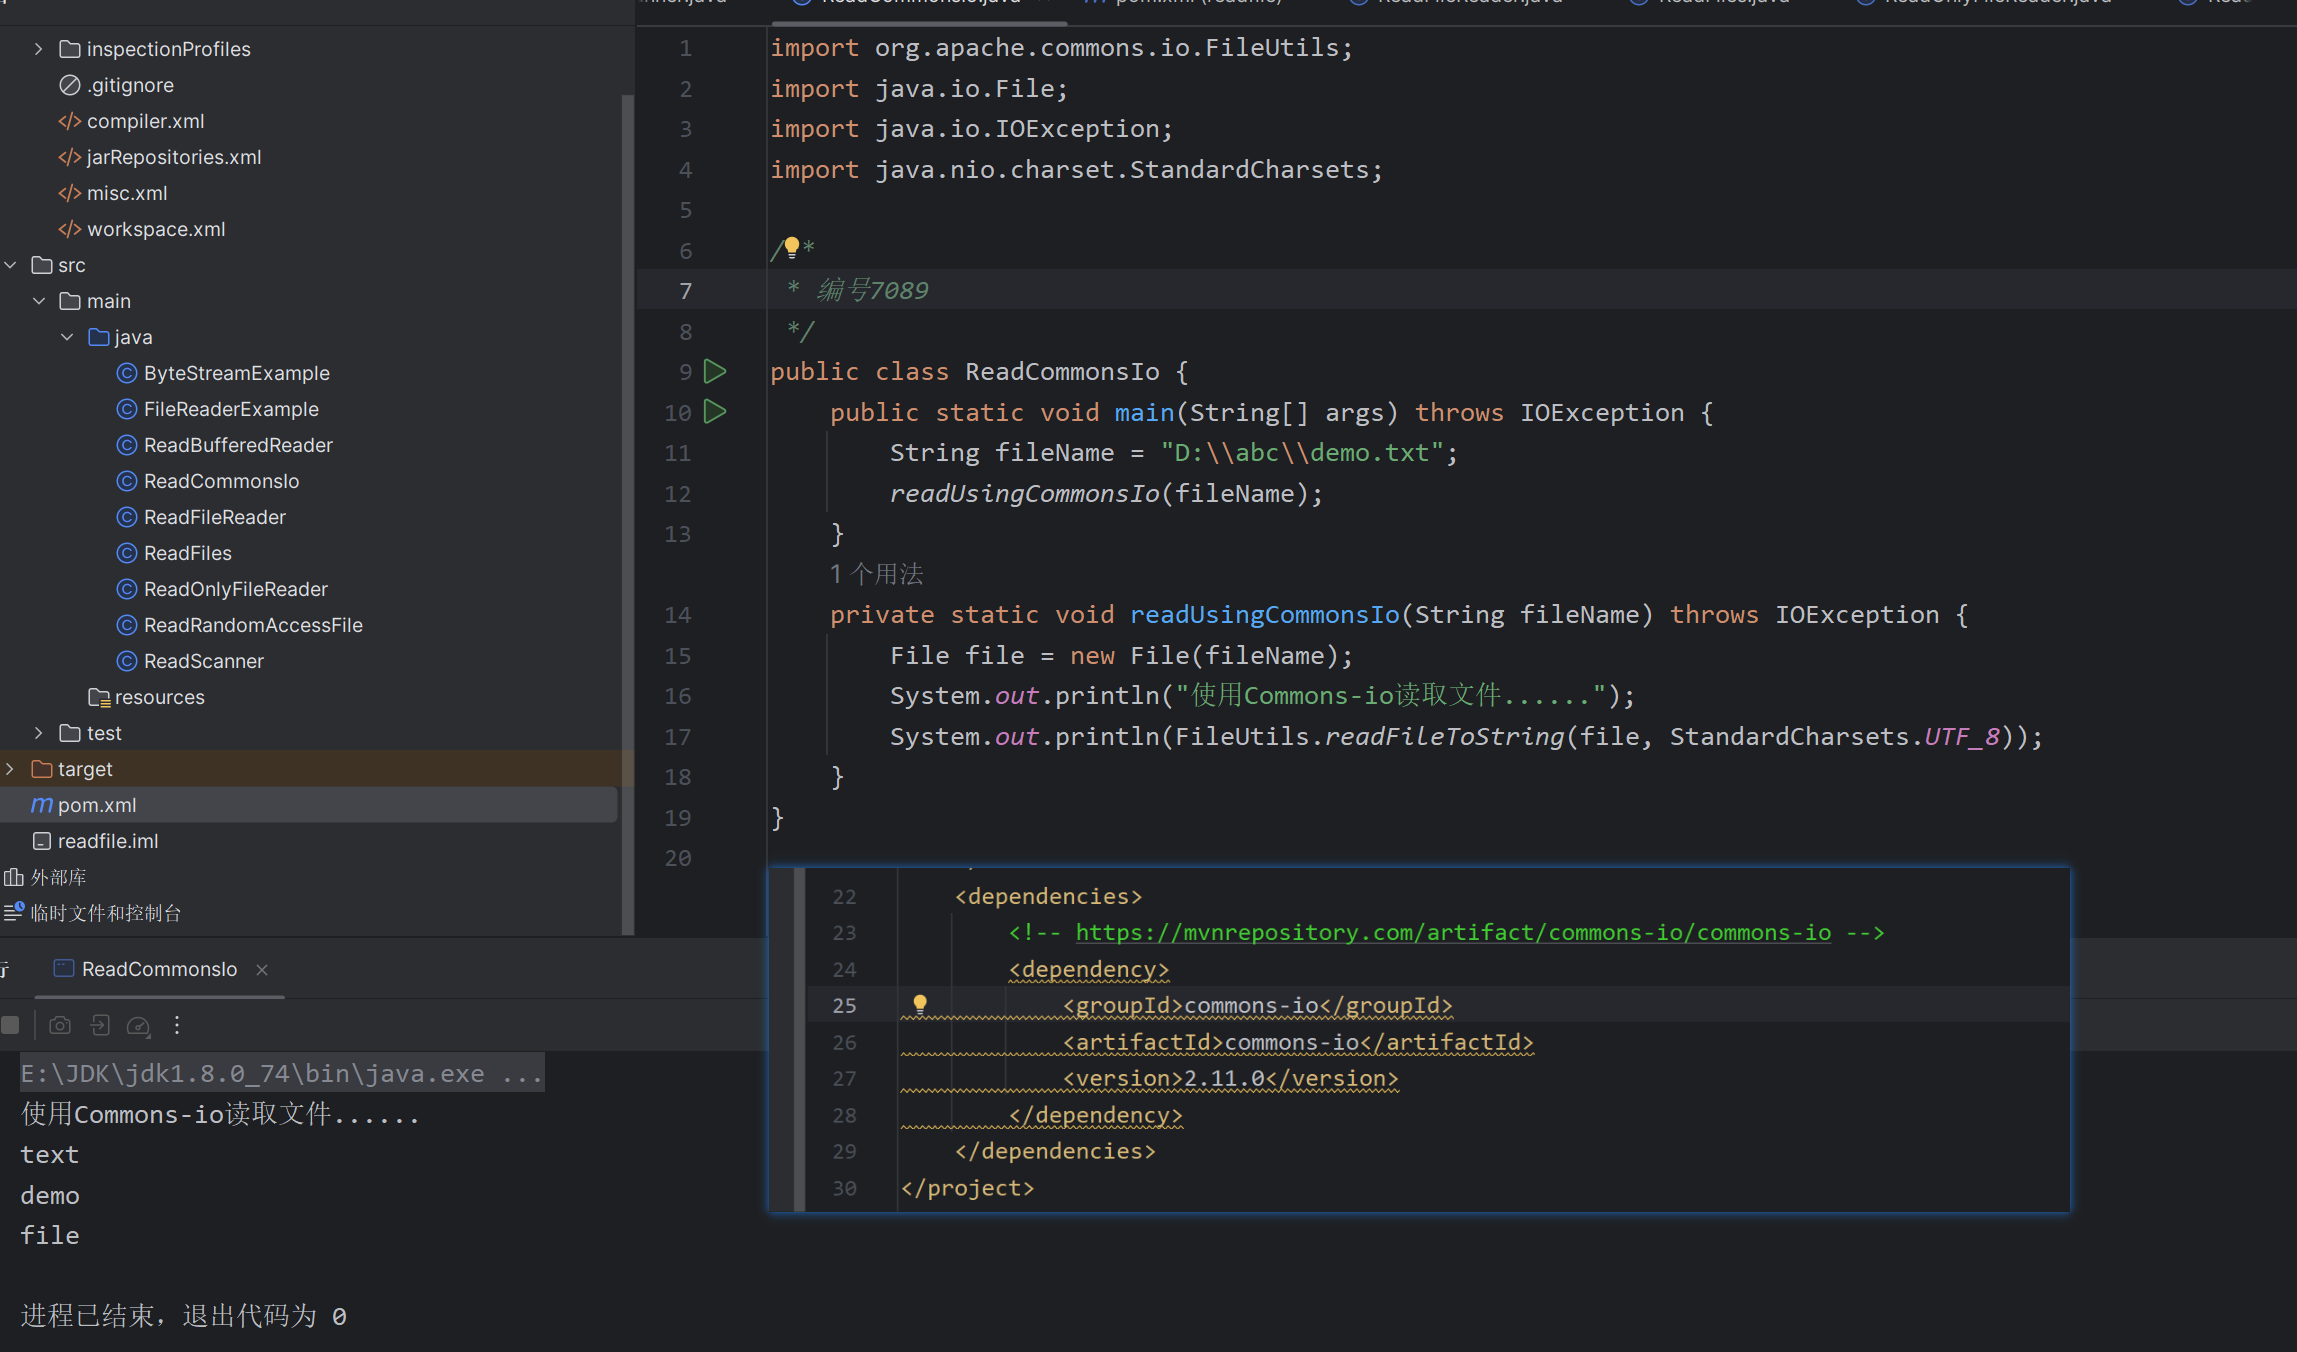2297x1352 pixels.
Task: Click the run gutter icon beside class ReadCommonsIo
Action: [715, 372]
